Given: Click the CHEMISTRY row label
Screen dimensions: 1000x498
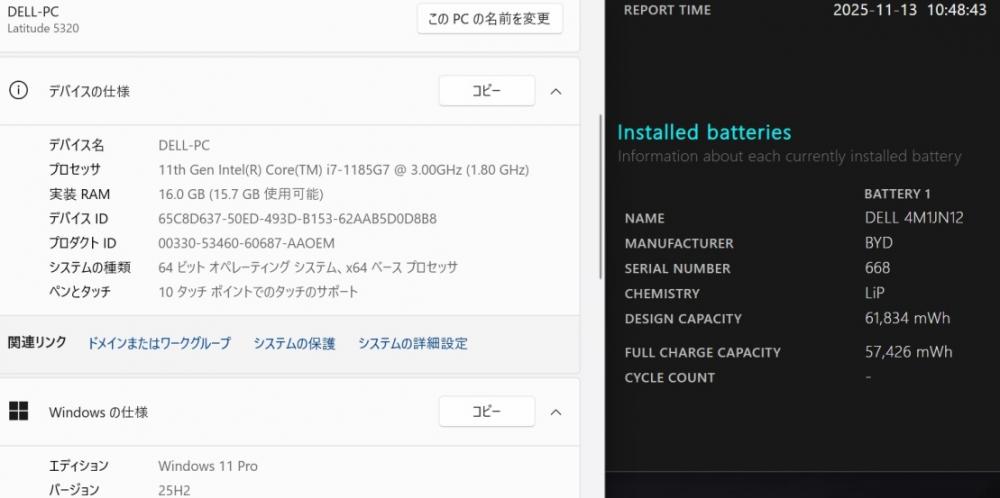Looking at the screenshot, I should click(x=662, y=294).
